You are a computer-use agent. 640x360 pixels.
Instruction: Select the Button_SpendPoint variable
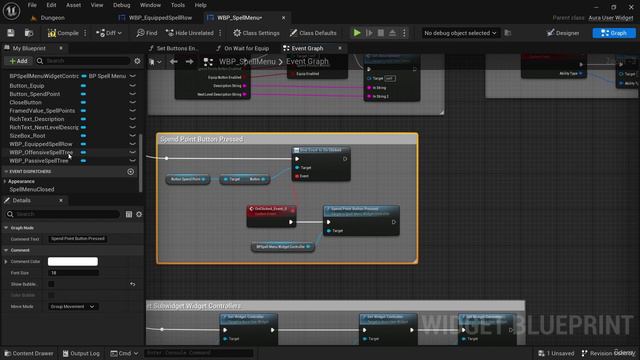pos(35,94)
